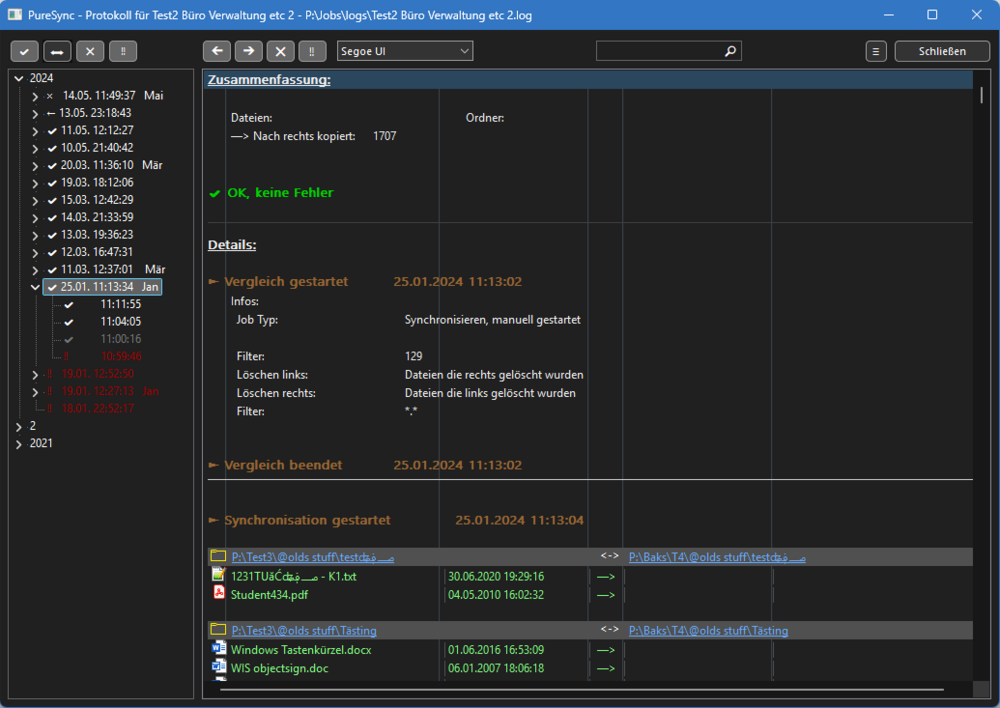Select the greyed 11:00:16 sub-entry
This screenshot has height=708, width=1000.
121,339
